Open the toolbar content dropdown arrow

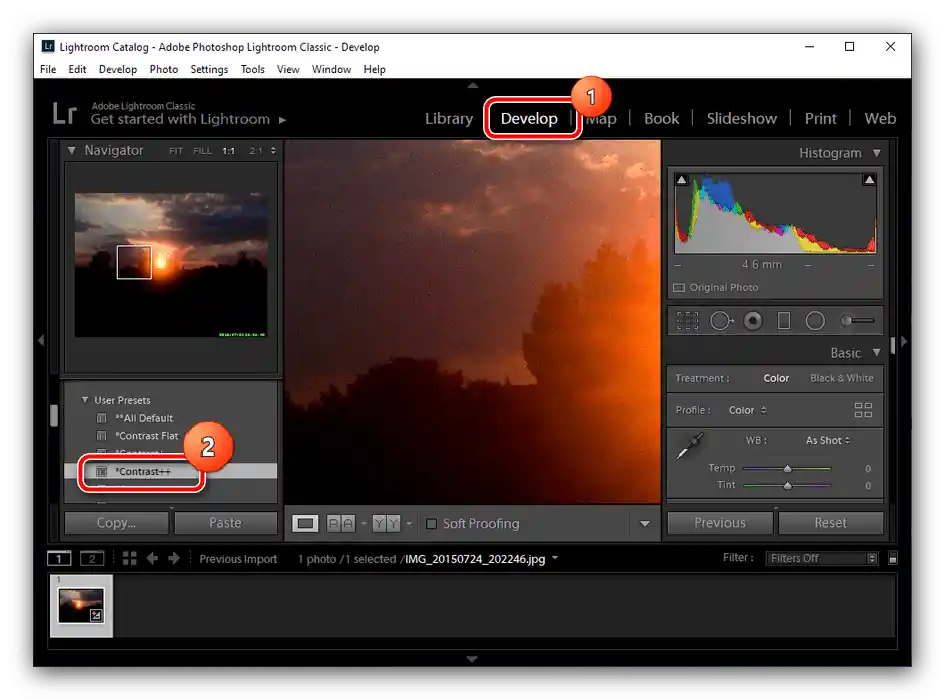(x=645, y=523)
